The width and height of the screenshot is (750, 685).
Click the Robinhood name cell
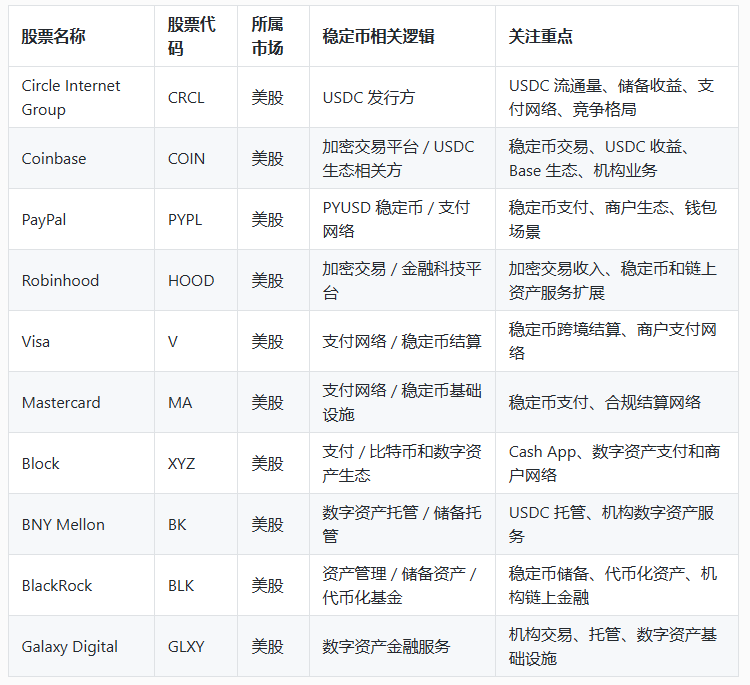81,280
